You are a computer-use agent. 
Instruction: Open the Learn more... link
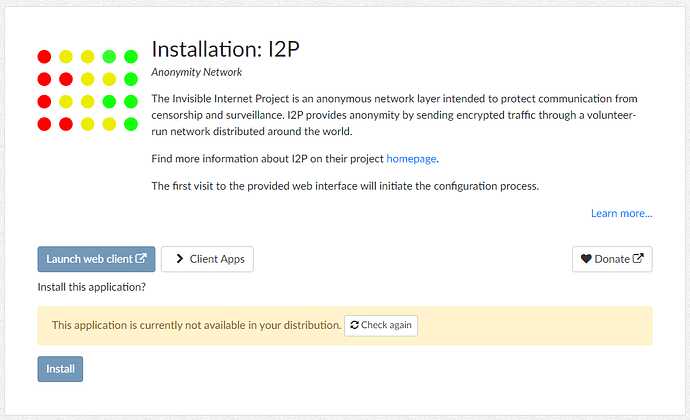coord(621,214)
